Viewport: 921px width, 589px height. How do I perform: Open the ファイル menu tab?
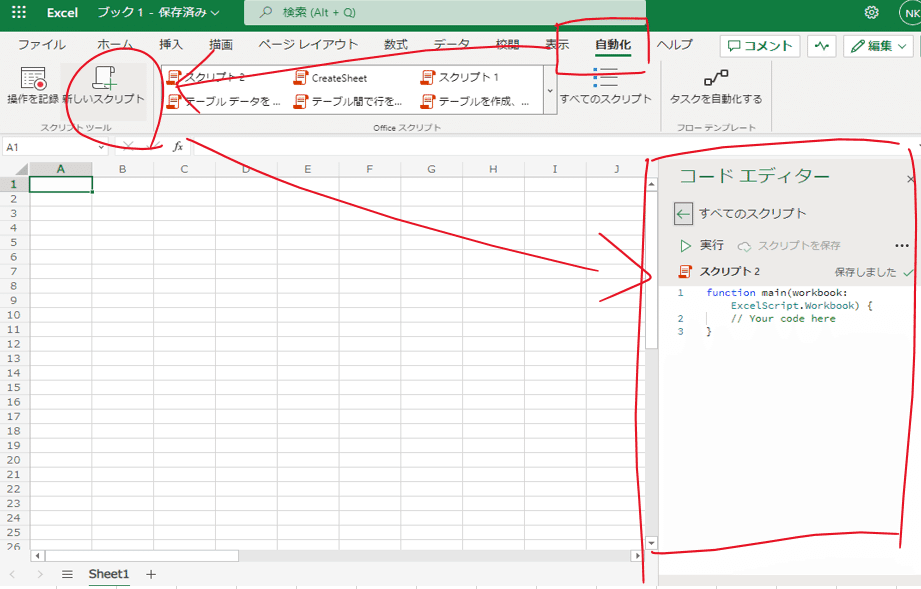tap(41, 45)
